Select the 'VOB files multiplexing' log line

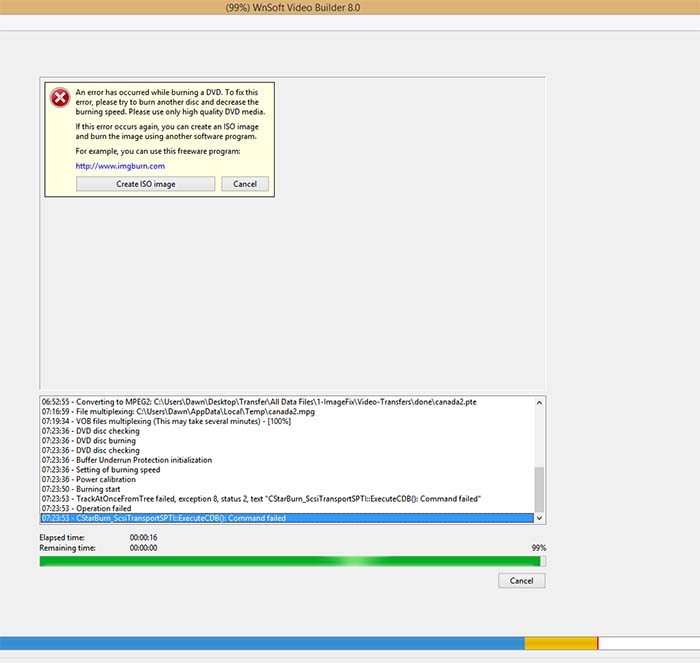click(x=287, y=421)
